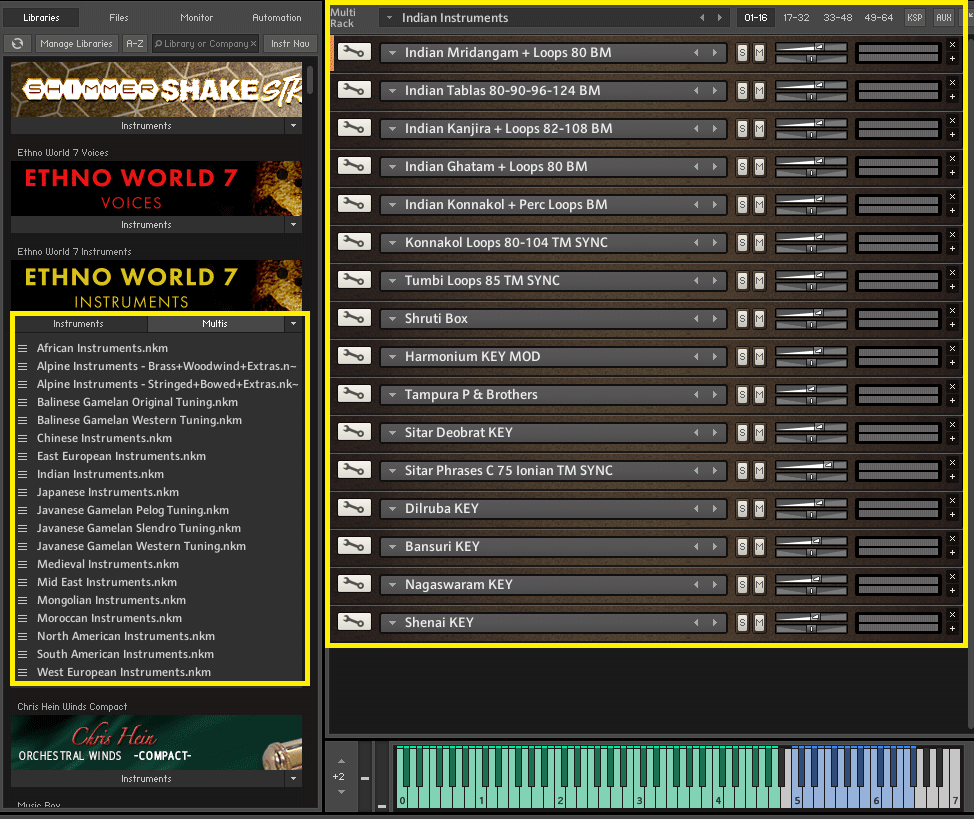Expand Ethno World 7 Instruments options arrow

pos(293,323)
